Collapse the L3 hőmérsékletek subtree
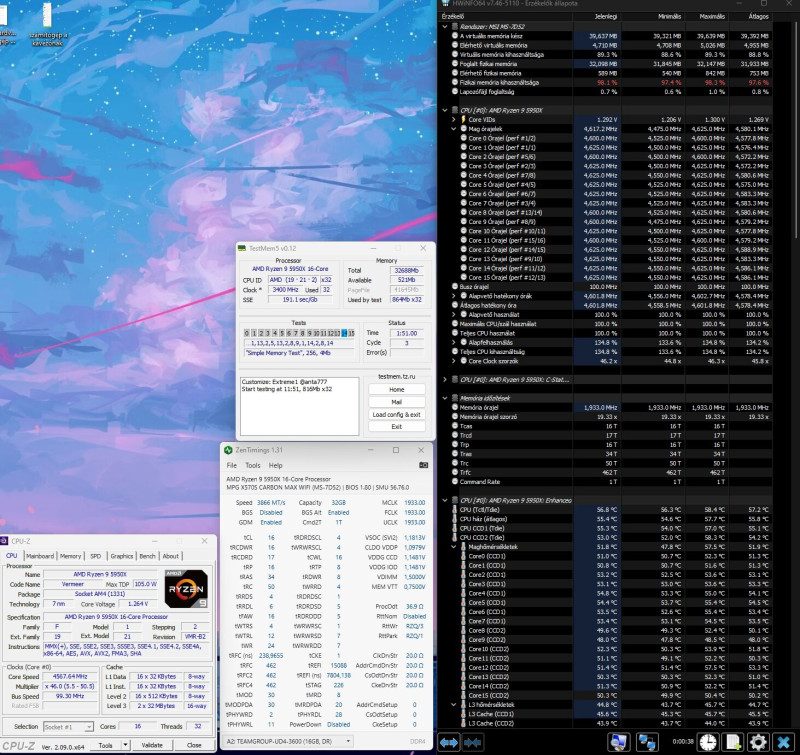The width and height of the screenshot is (800, 755). pos(454,704)
